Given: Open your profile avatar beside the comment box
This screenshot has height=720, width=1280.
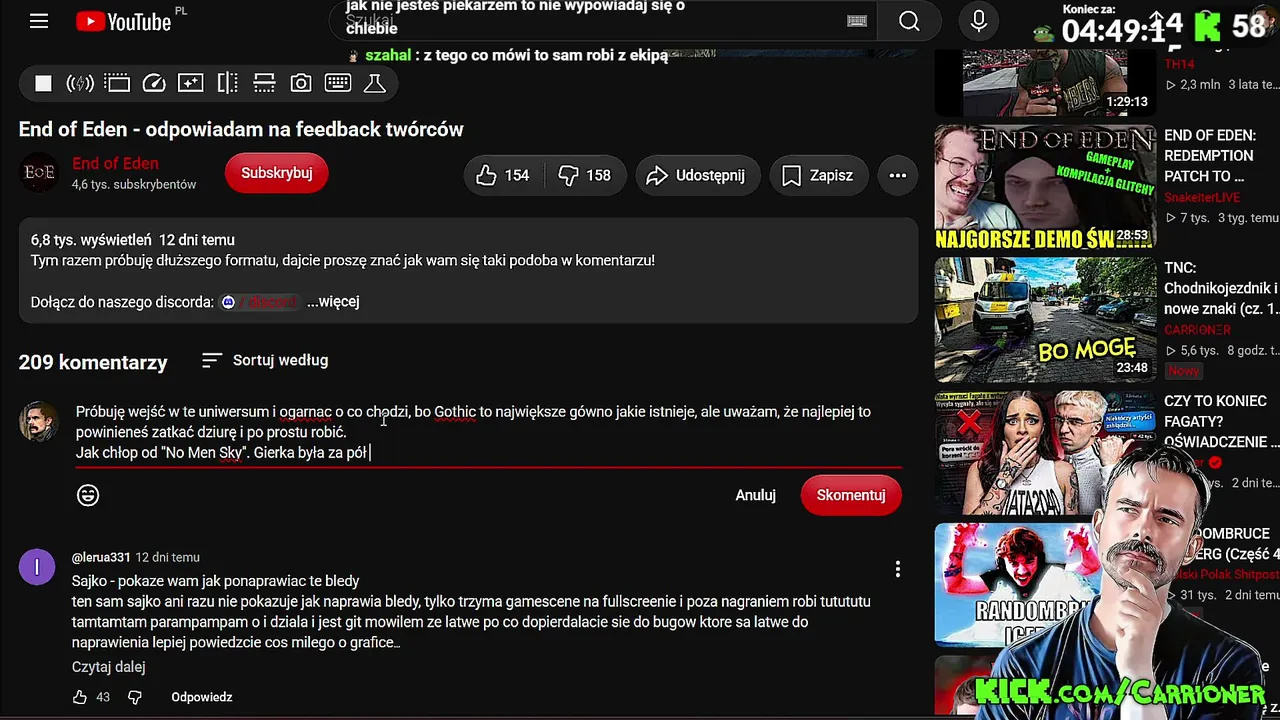Looking at the screenshot, I should point(39,422).
